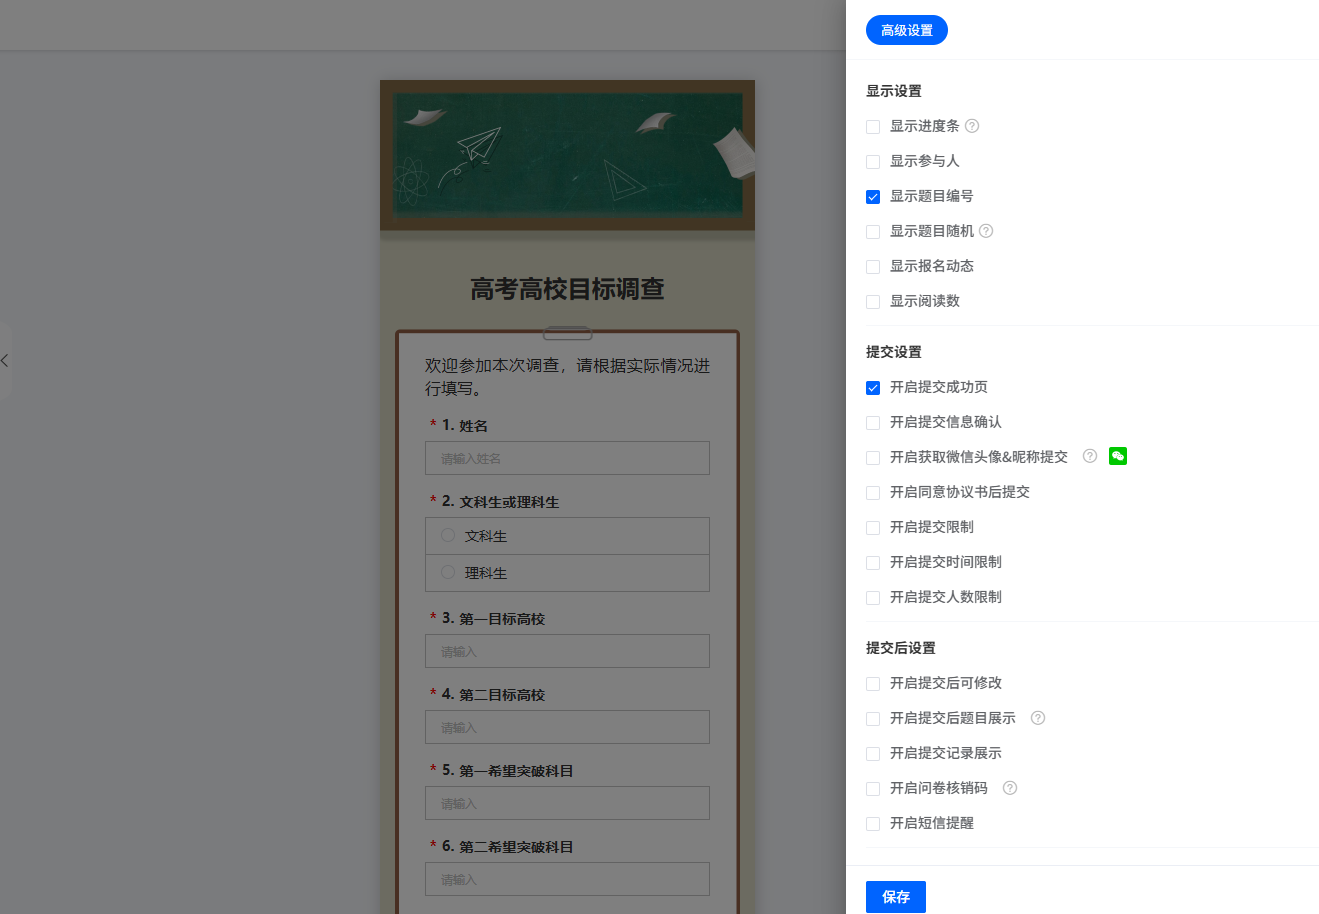Uncheck the 显示题目编号 checkbox
This screenshot has height=914, width=1319.
873,197
